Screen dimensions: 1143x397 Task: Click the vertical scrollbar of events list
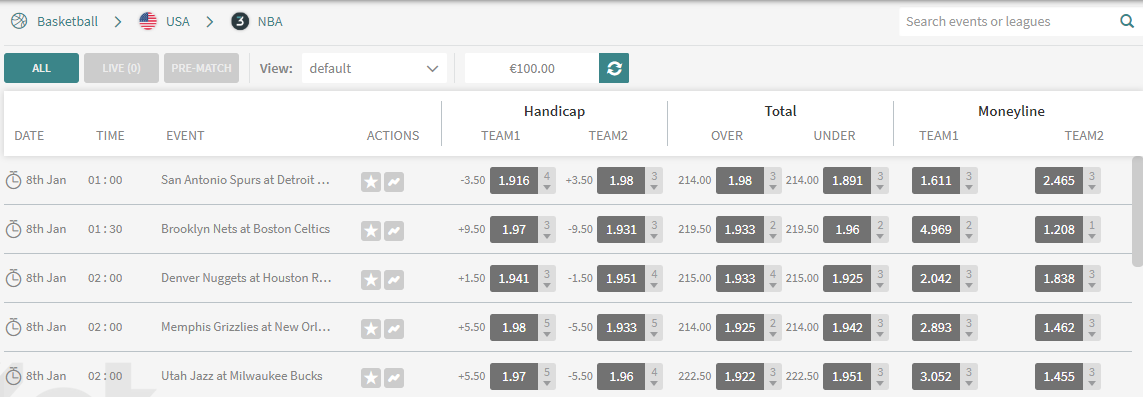click(x=1137, y=211)
